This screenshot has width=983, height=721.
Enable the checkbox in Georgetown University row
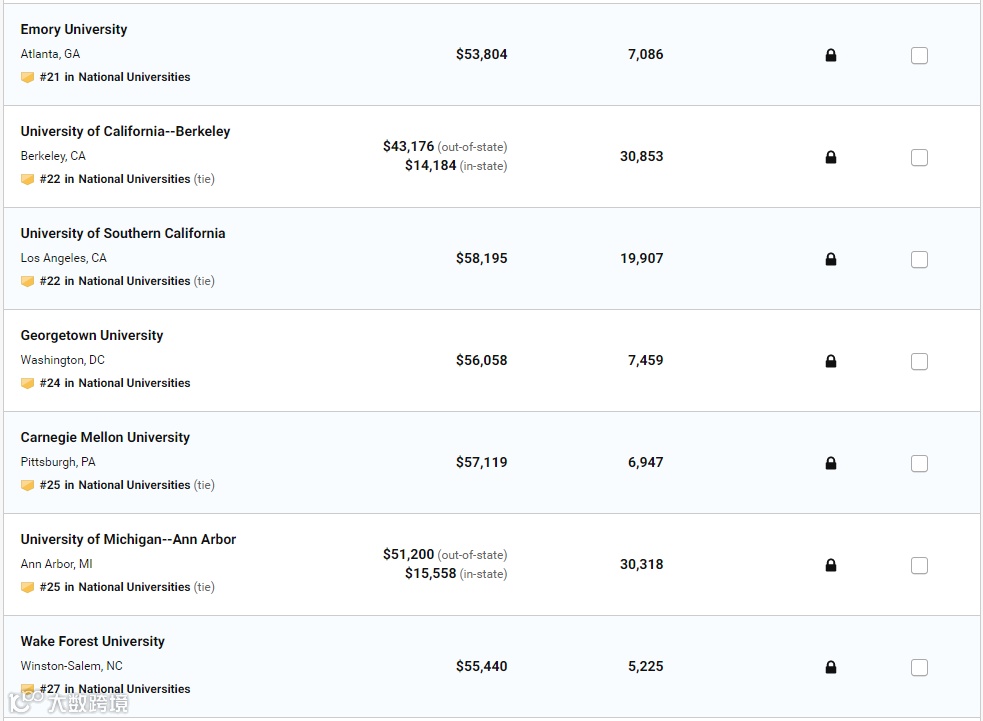click(919, 362)
